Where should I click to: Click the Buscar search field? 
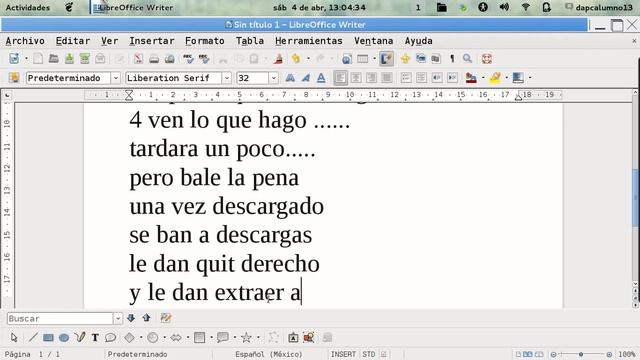[x=60, y=318]
